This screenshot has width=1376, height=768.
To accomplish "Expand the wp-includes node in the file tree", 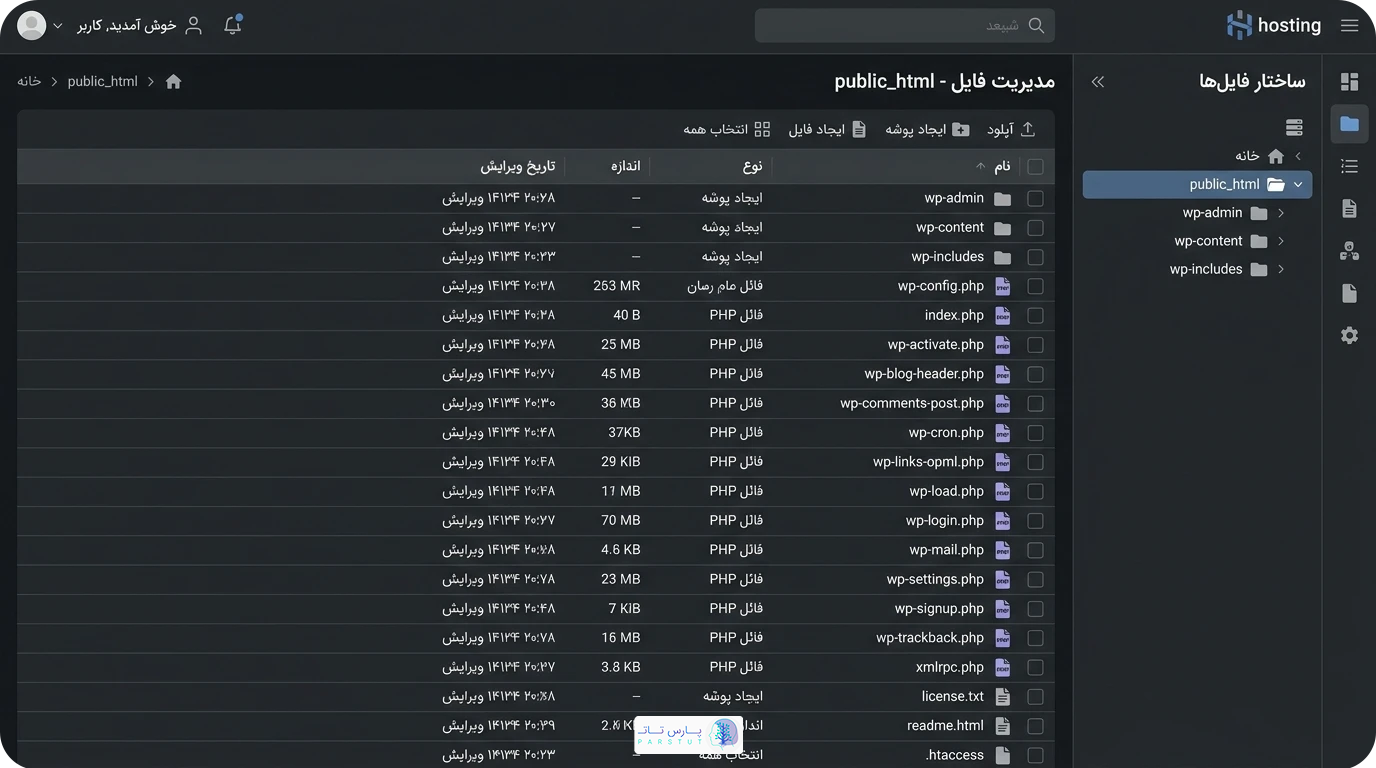I will 1281,269.
